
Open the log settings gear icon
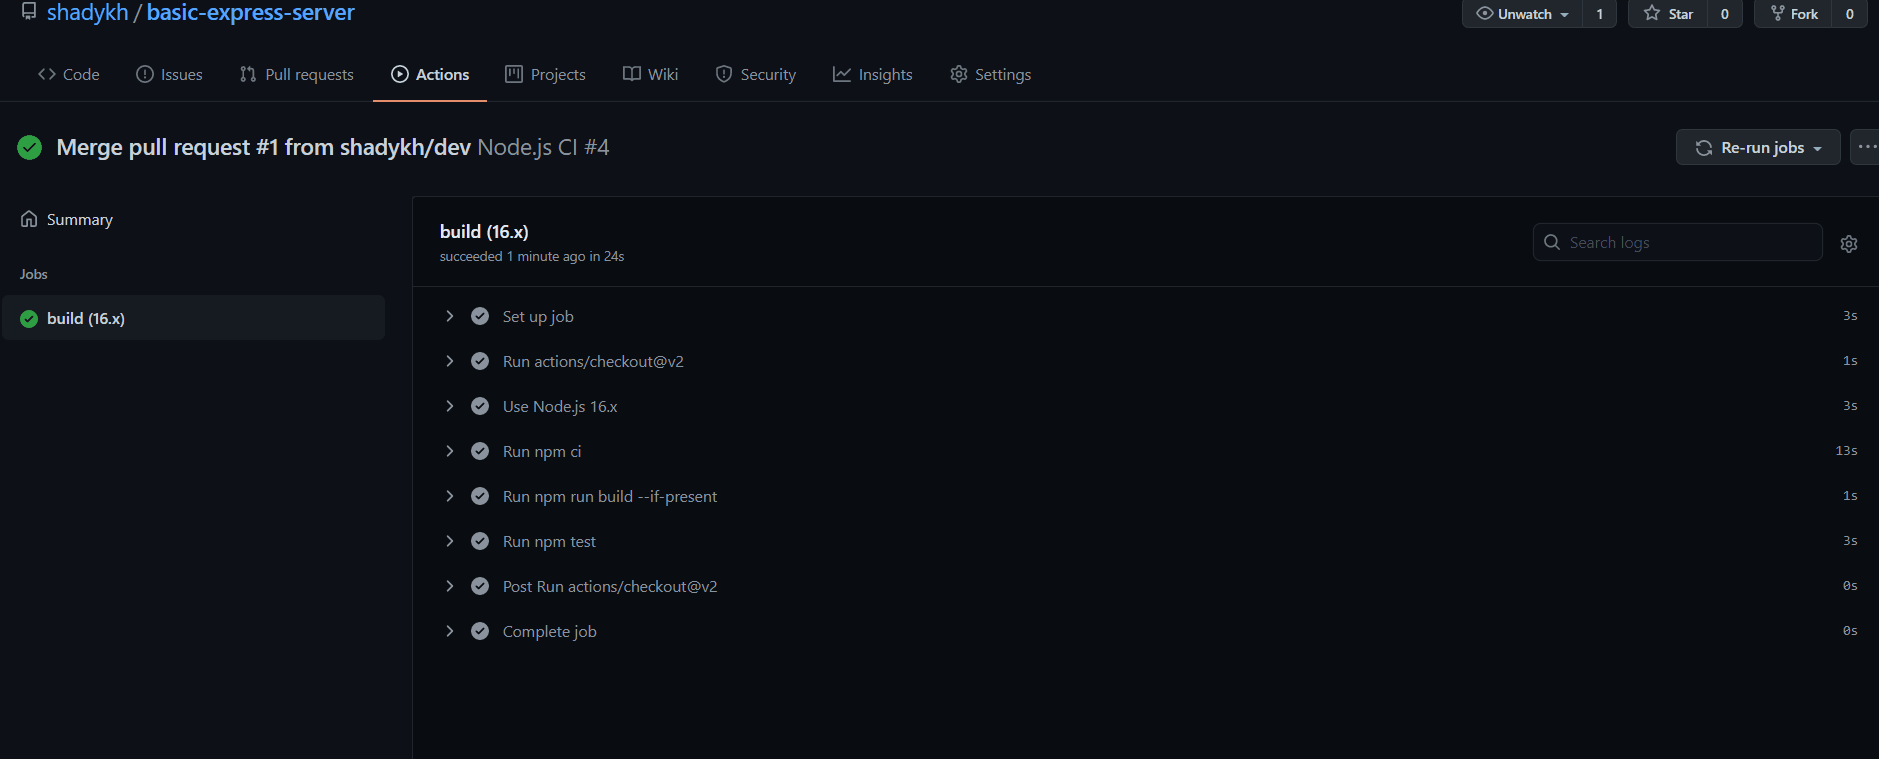pyautogui.click(x=1849, y=243)
